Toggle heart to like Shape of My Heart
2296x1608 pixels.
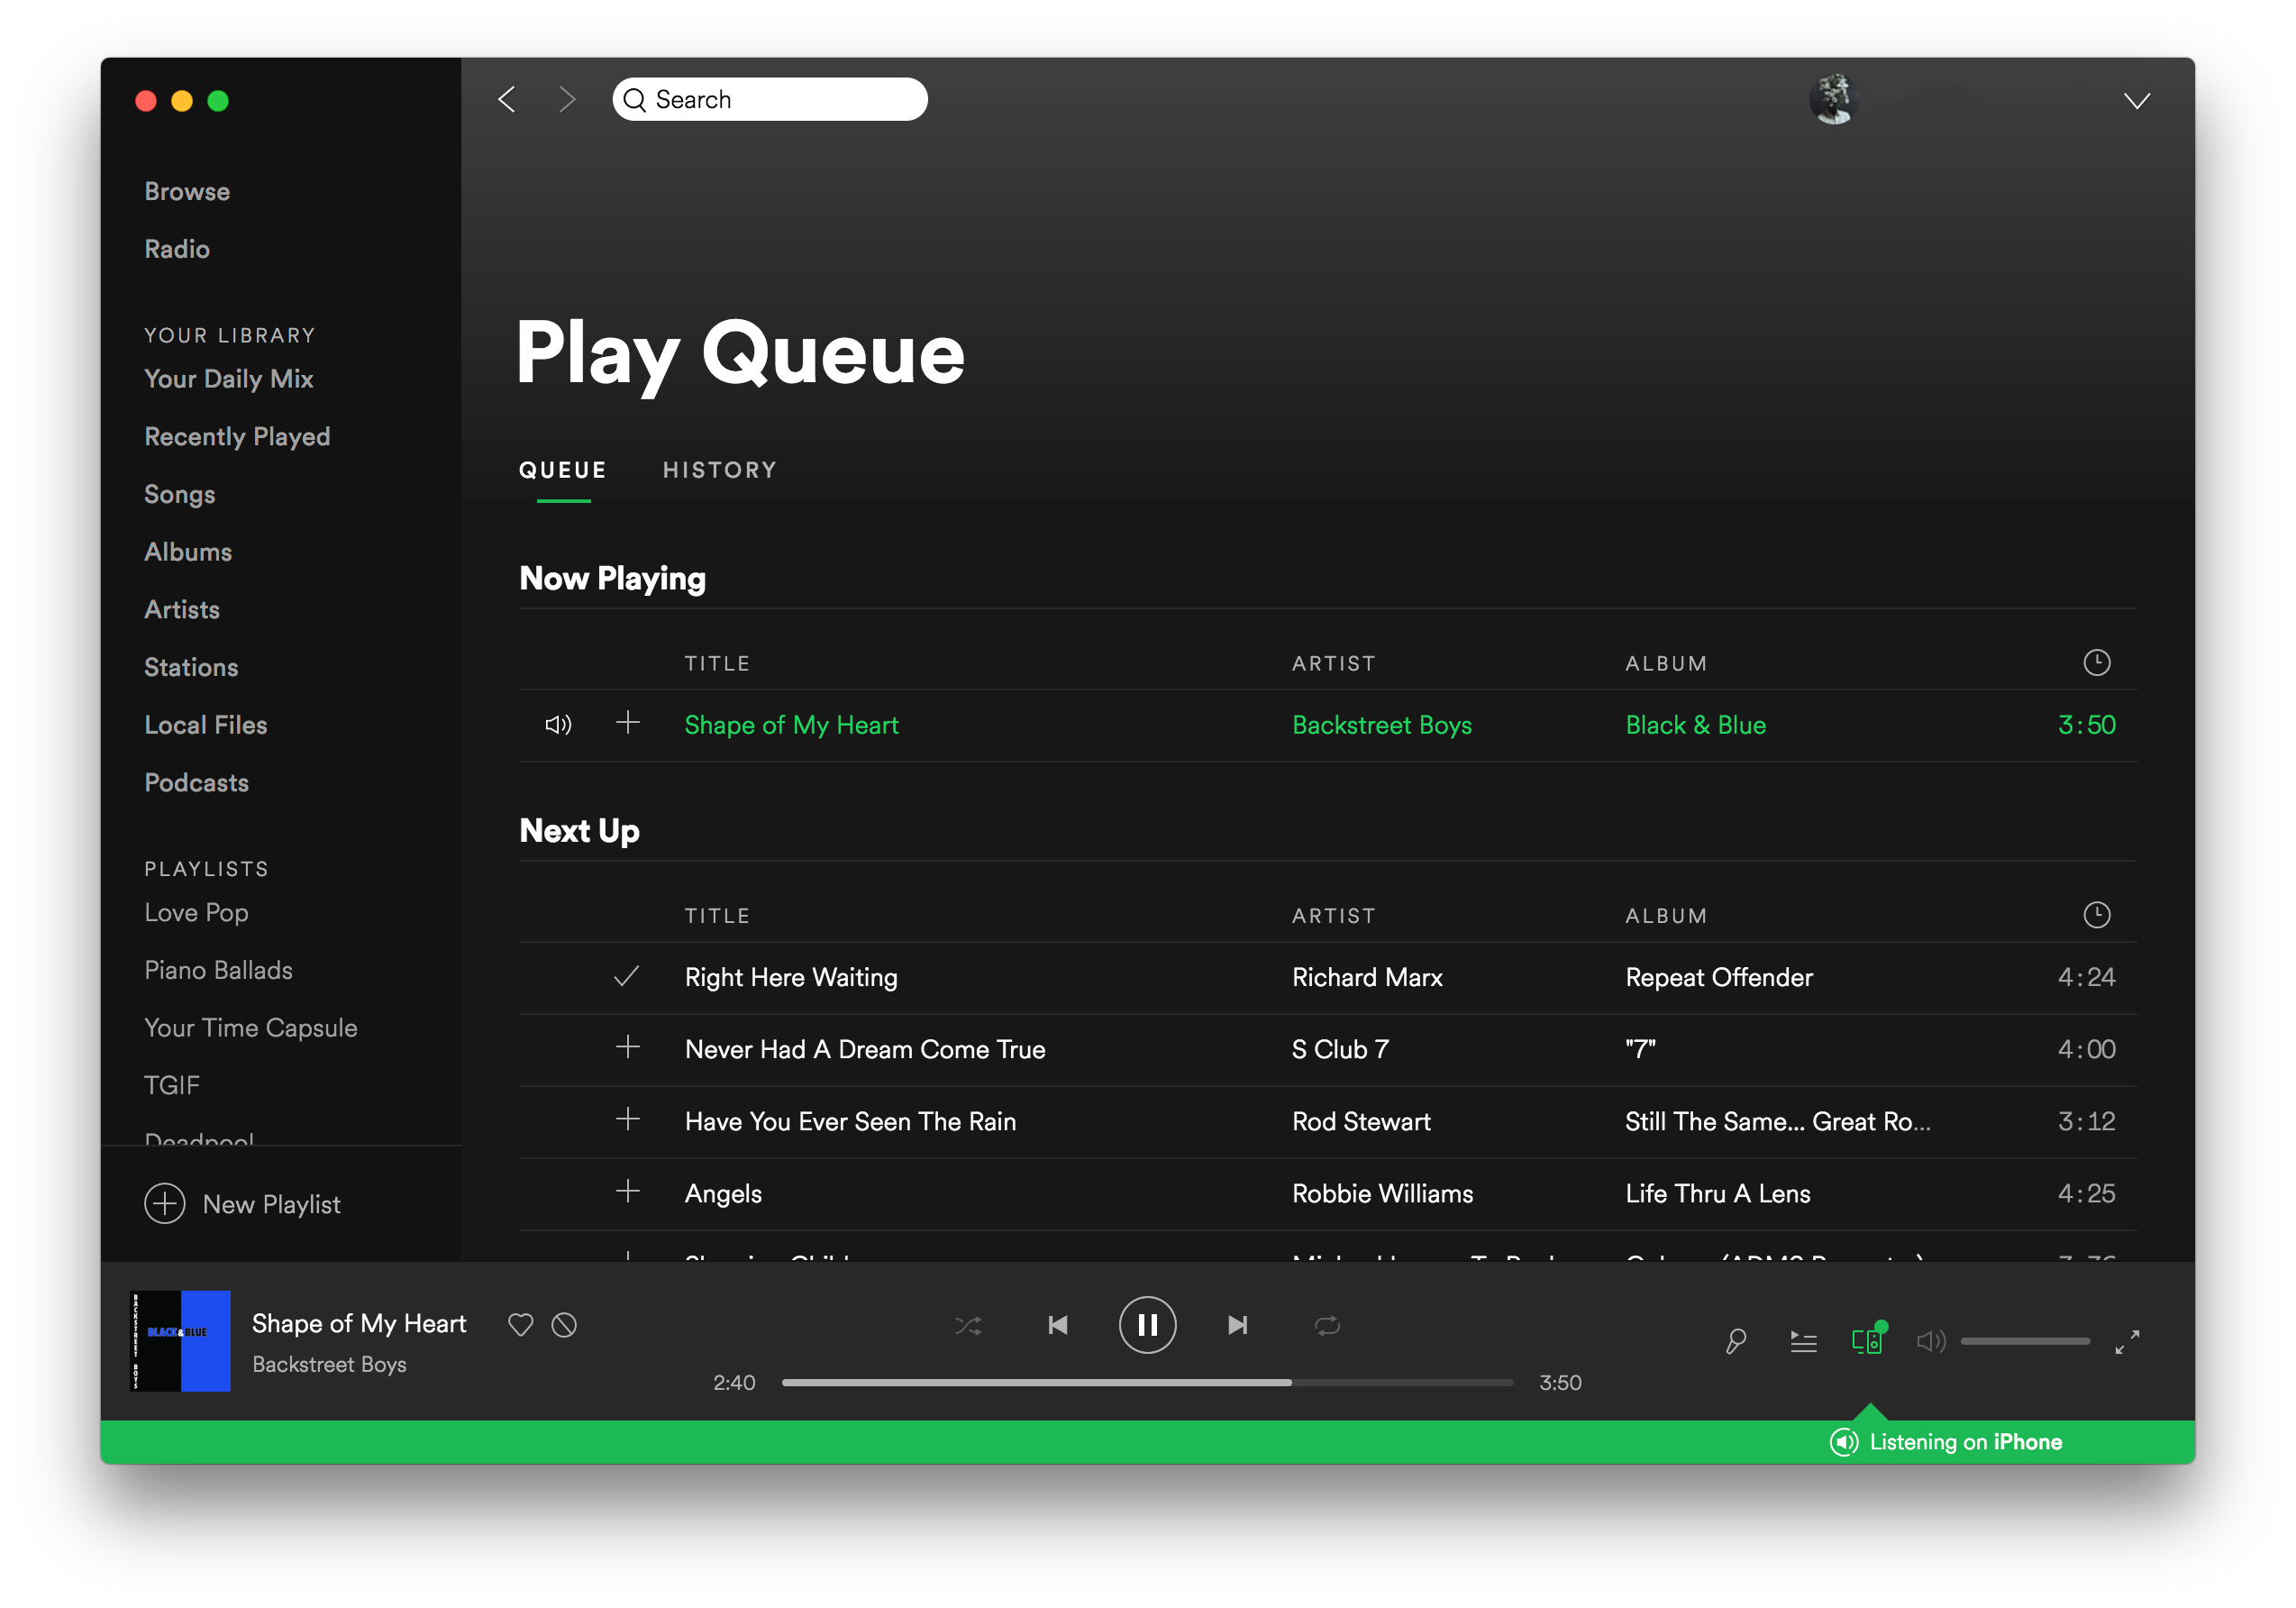click(522, 1325)
